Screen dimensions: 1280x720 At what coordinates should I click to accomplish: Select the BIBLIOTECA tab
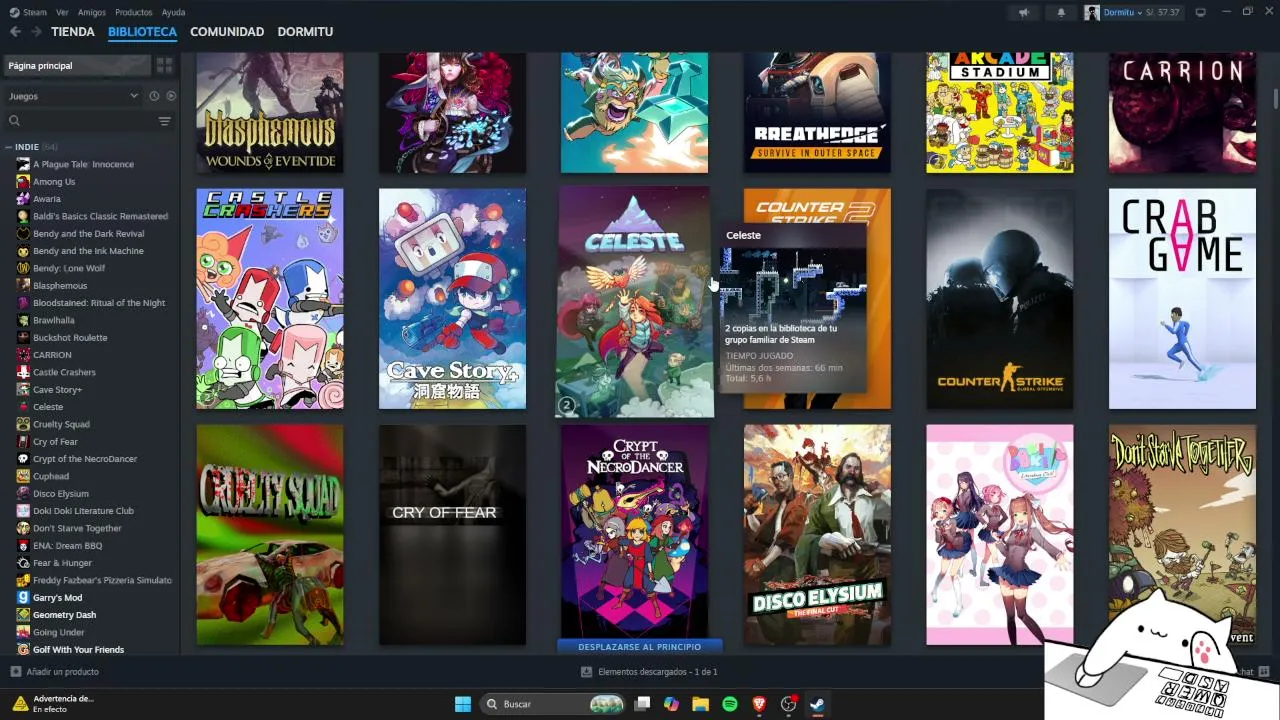pyautogui.click(x=142, y=32)
